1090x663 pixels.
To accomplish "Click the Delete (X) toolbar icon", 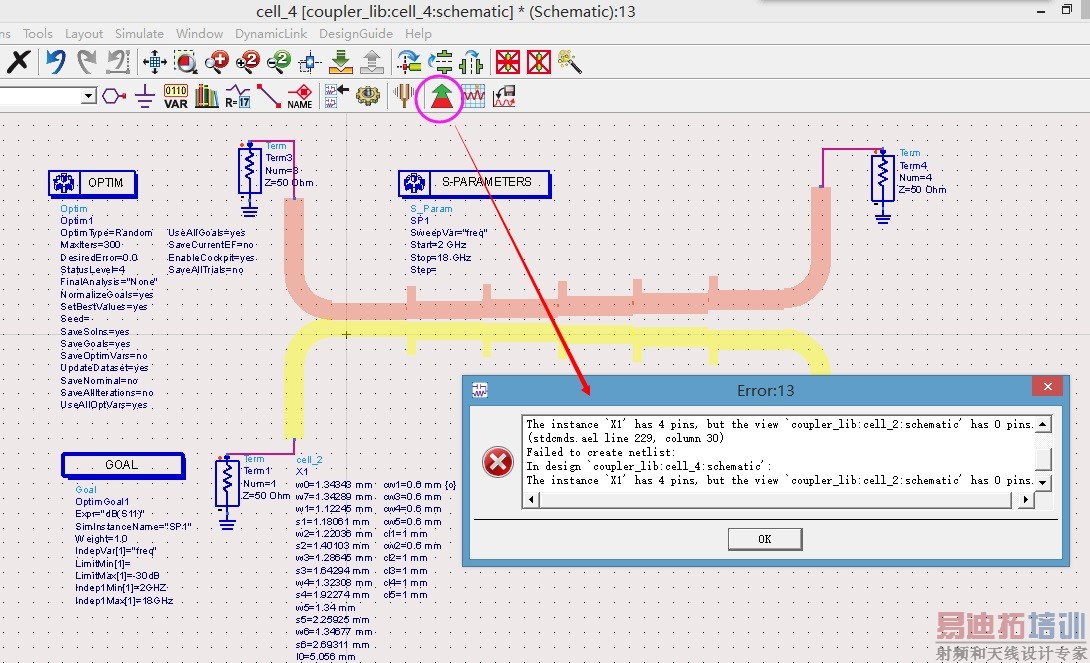I will click(x=18, y=62).
